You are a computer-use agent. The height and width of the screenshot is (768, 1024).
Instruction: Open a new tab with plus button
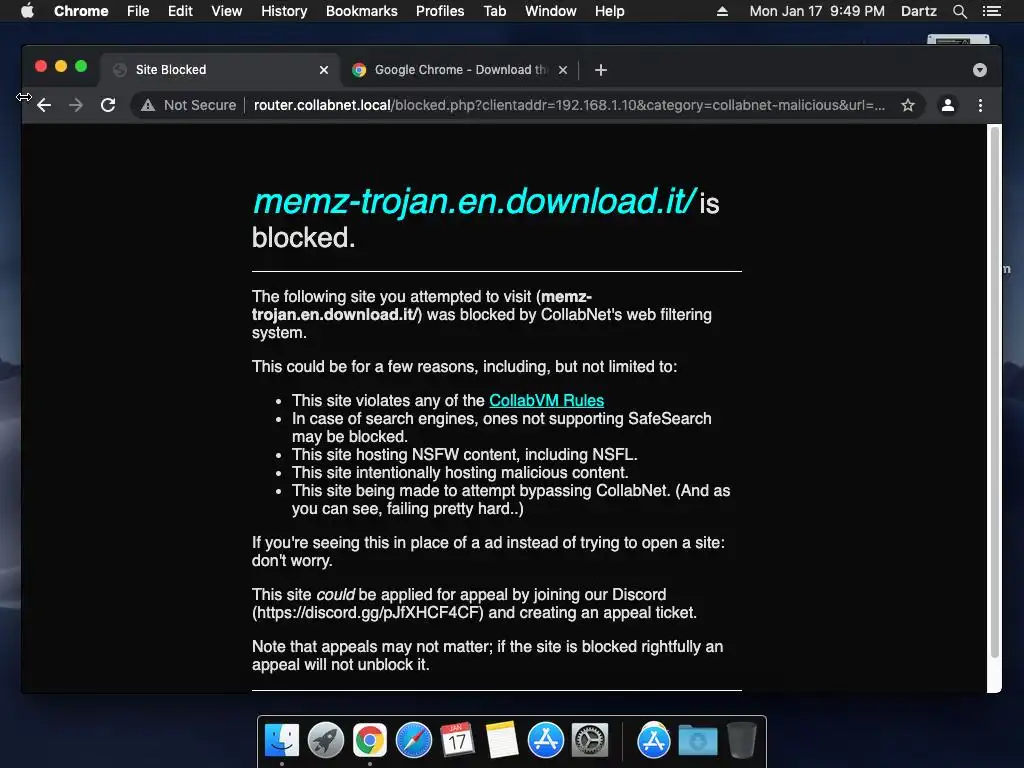601,70
